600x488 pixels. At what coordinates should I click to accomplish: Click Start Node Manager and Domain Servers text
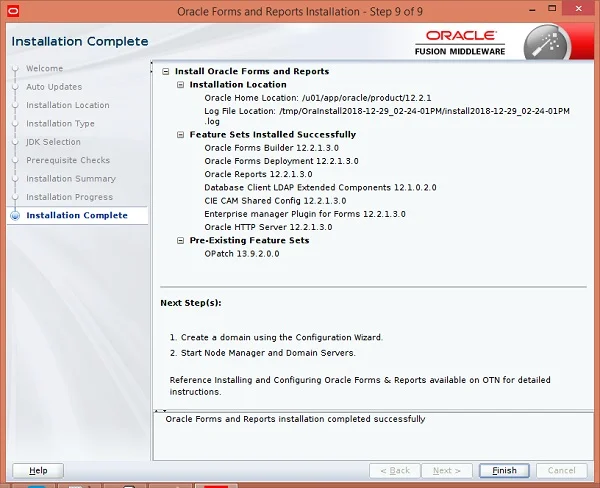[x=262, y=353]
